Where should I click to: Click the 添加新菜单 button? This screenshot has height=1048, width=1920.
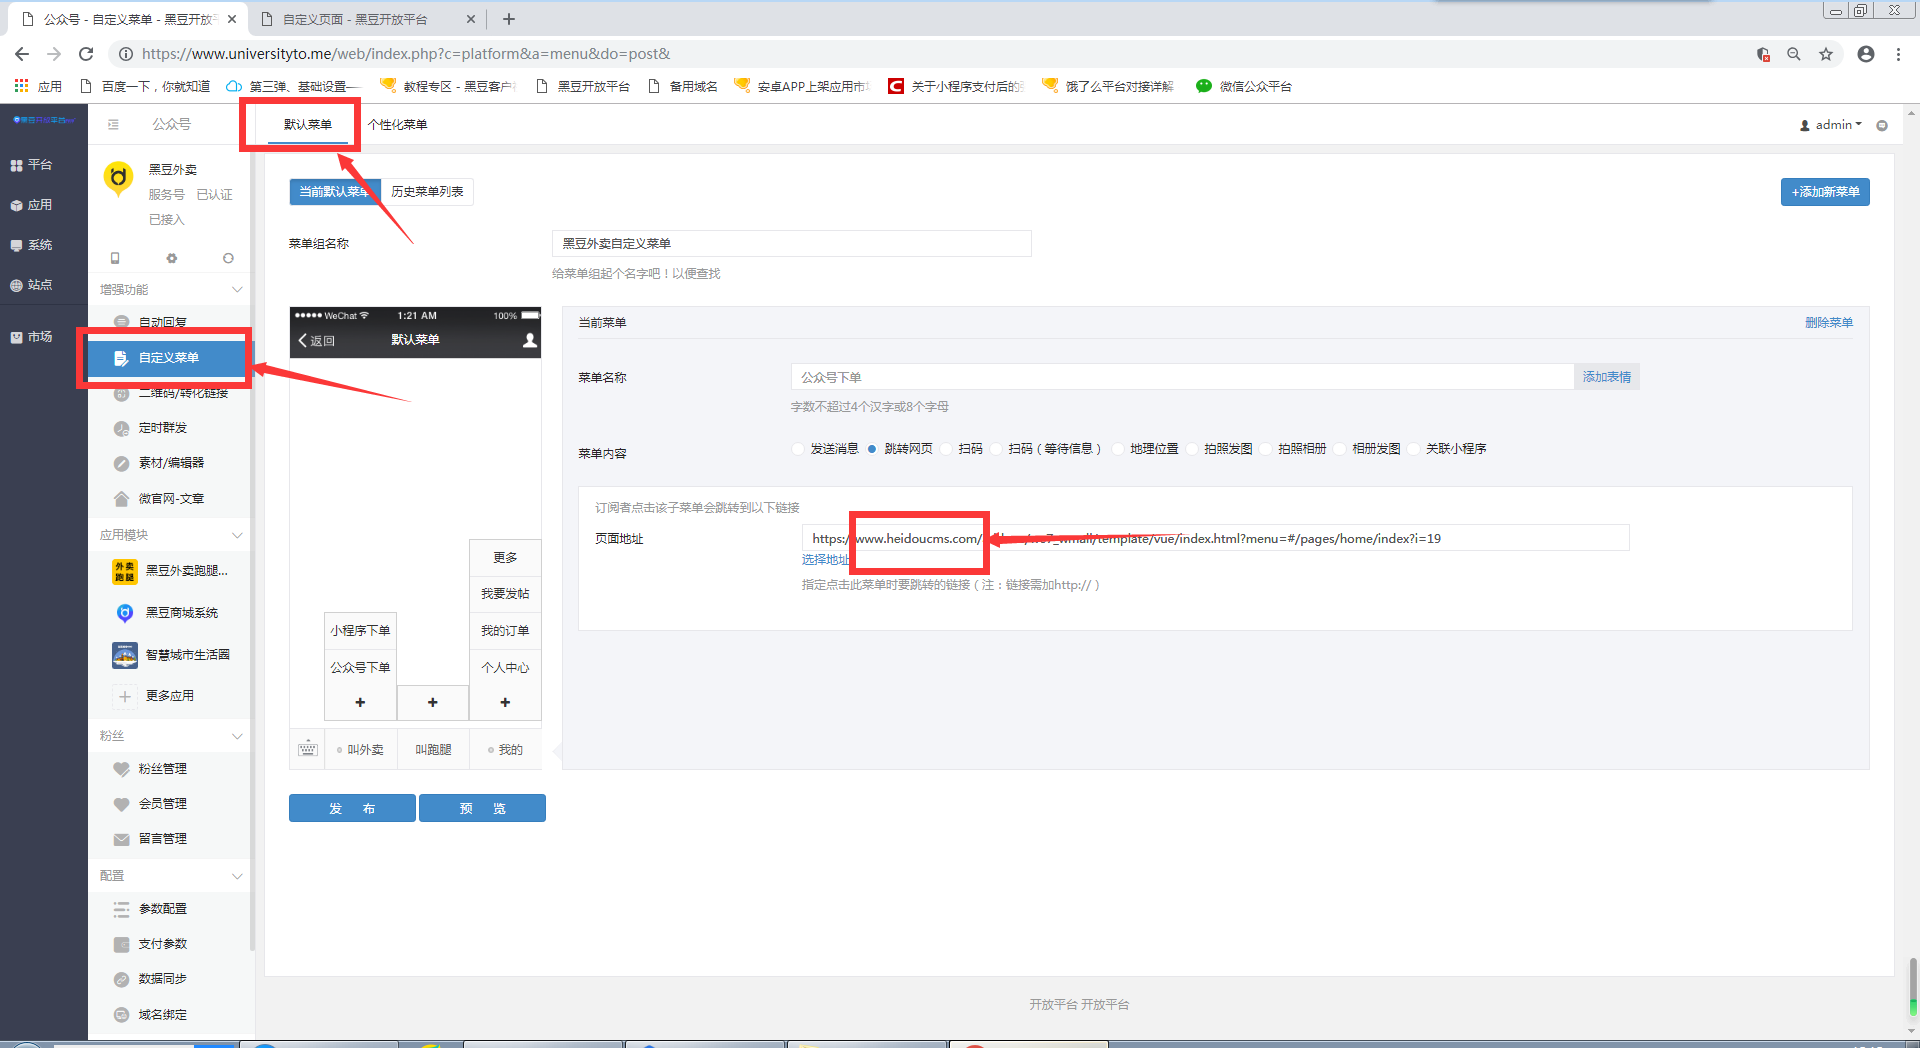(x=1825, y=192)
